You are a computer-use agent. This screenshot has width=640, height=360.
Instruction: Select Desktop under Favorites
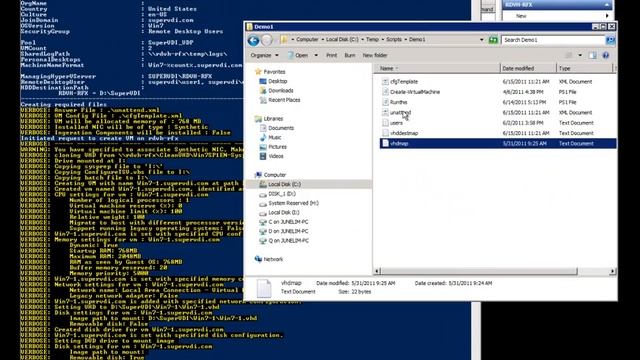tap(278, 81)
